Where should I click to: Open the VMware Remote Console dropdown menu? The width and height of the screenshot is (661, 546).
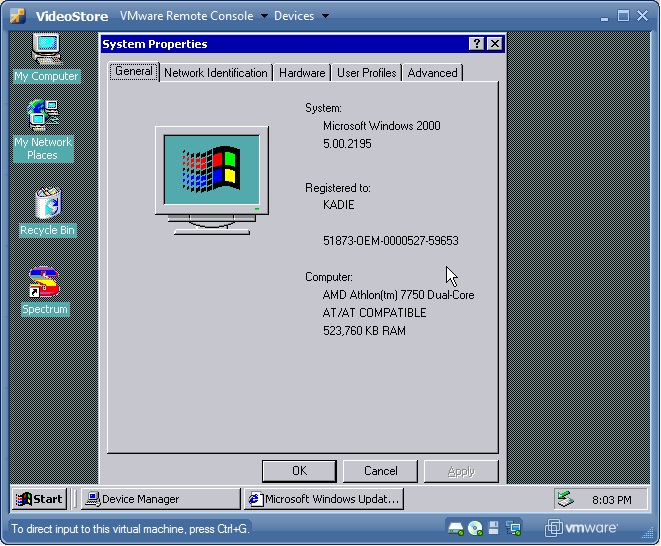[193, 16]
